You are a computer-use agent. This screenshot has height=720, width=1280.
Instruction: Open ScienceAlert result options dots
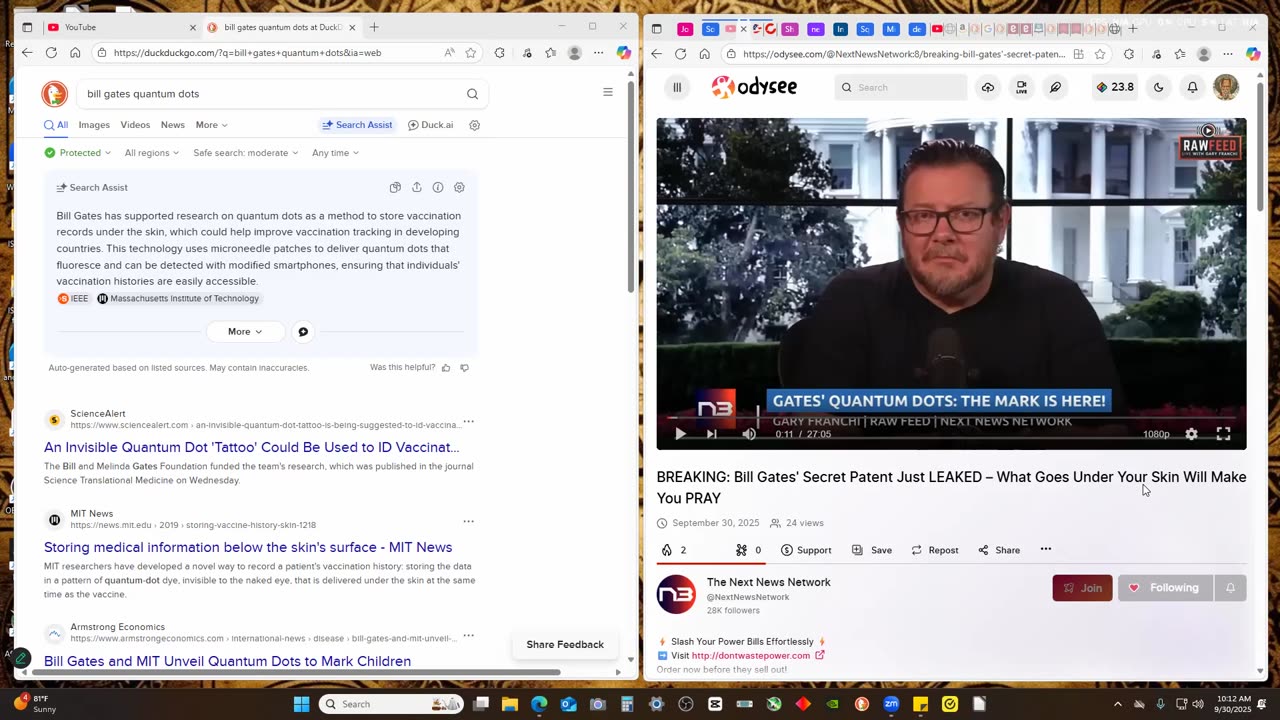click(x=468, y=421)
